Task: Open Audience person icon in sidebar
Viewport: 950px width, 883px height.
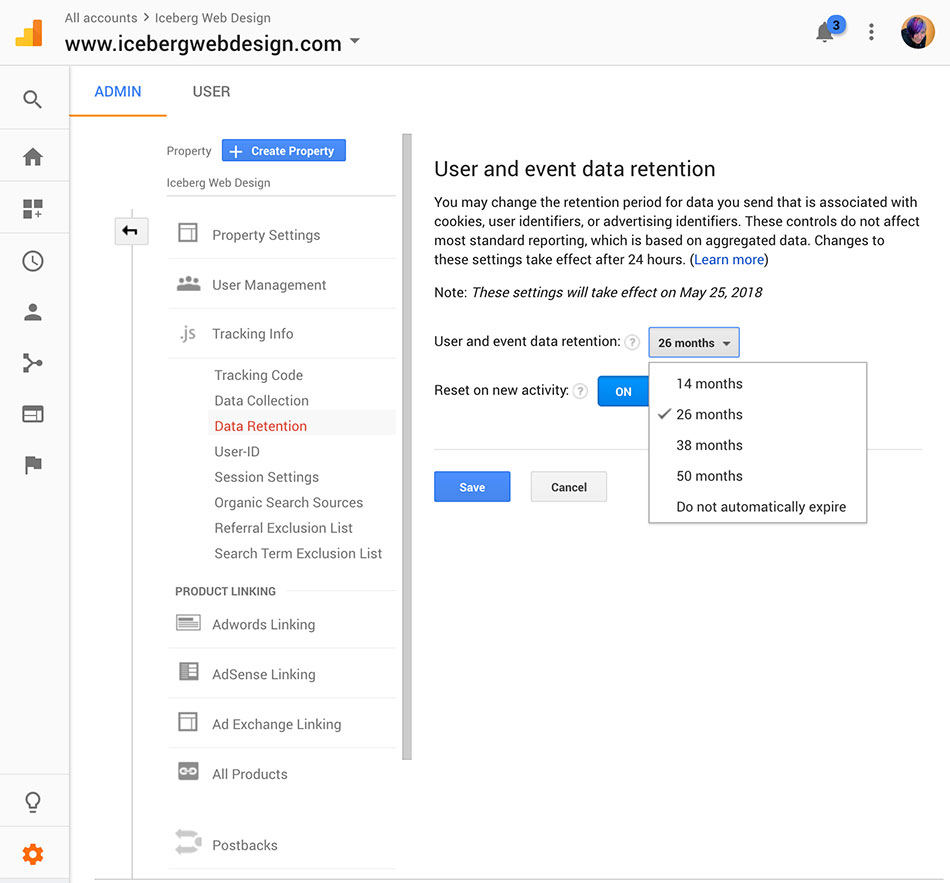Action: click(33, 312)
